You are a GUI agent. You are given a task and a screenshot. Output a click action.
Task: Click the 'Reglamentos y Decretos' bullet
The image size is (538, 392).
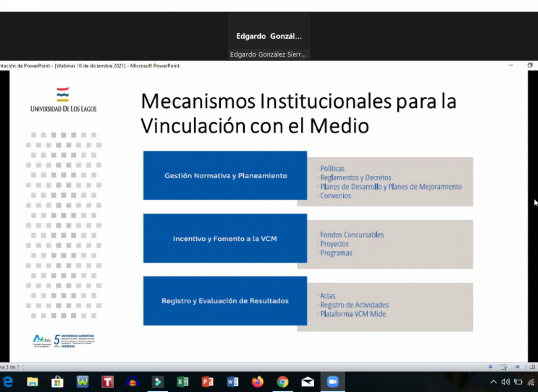point(355,177)
